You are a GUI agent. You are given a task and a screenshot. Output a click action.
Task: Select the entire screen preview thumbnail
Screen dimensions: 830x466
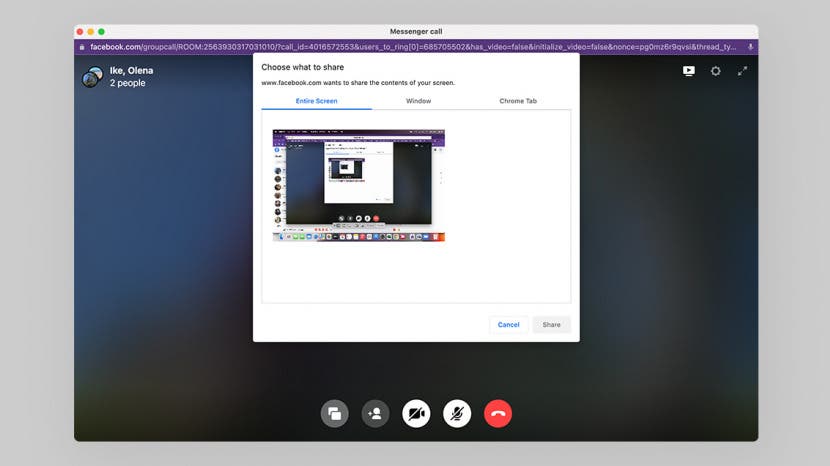pyautogui.click(x=358, y=185)
